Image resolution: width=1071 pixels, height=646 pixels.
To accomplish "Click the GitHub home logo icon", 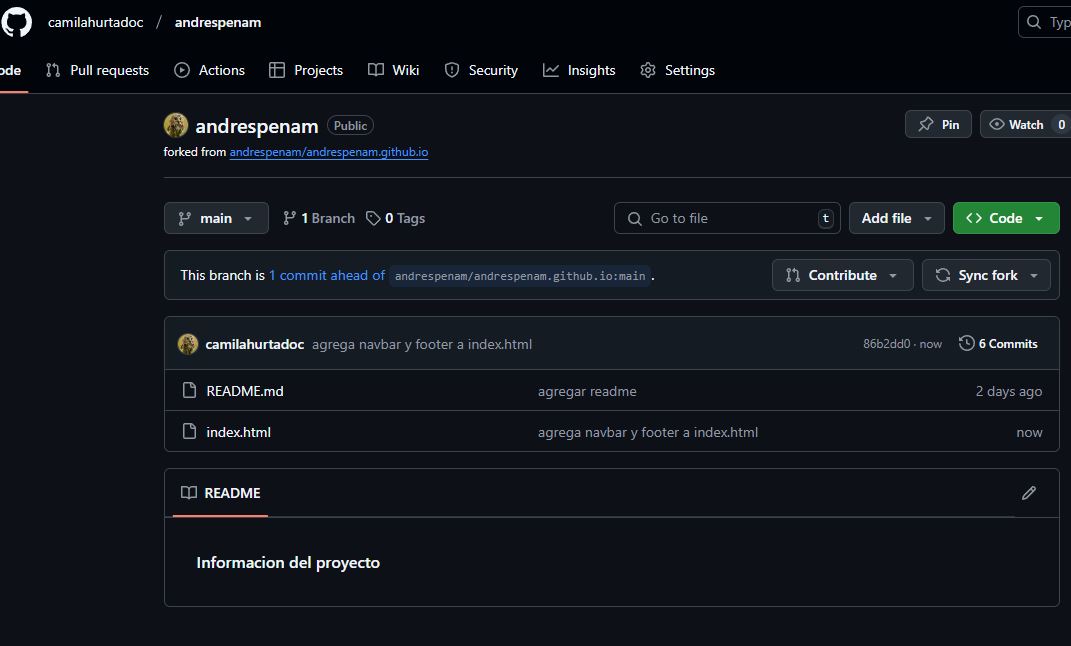I will 16,21.
